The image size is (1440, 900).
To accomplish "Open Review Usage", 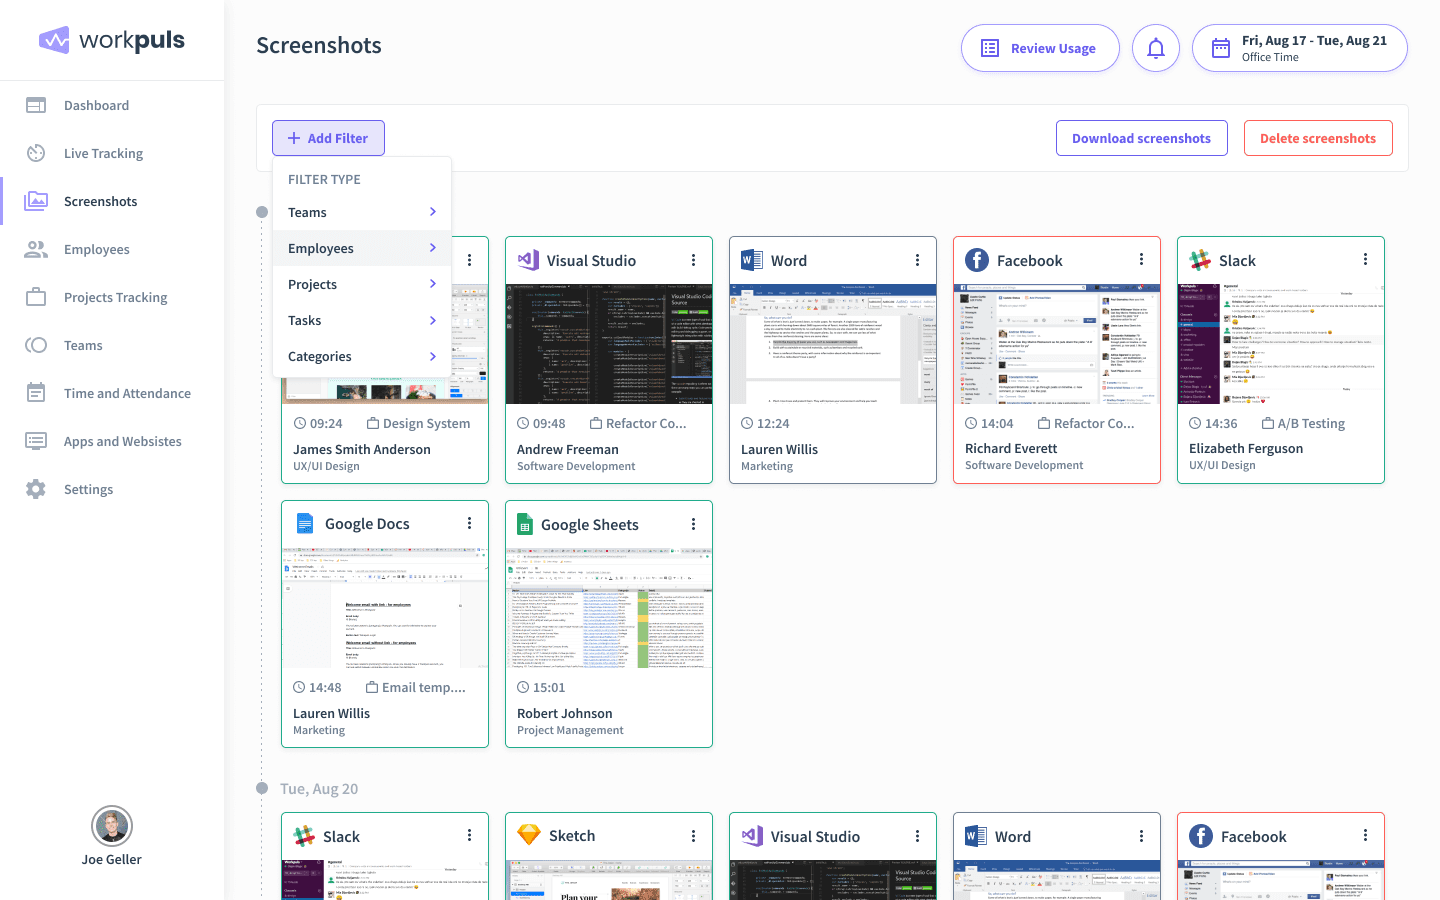I will 1040,47.
